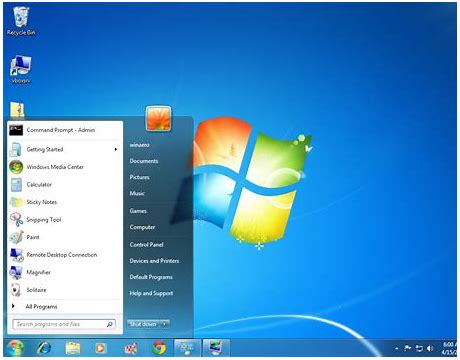Screen dimensions: 460x360
Task: Click the pinned window-switcher taskbar button
Action: (188, 348)
